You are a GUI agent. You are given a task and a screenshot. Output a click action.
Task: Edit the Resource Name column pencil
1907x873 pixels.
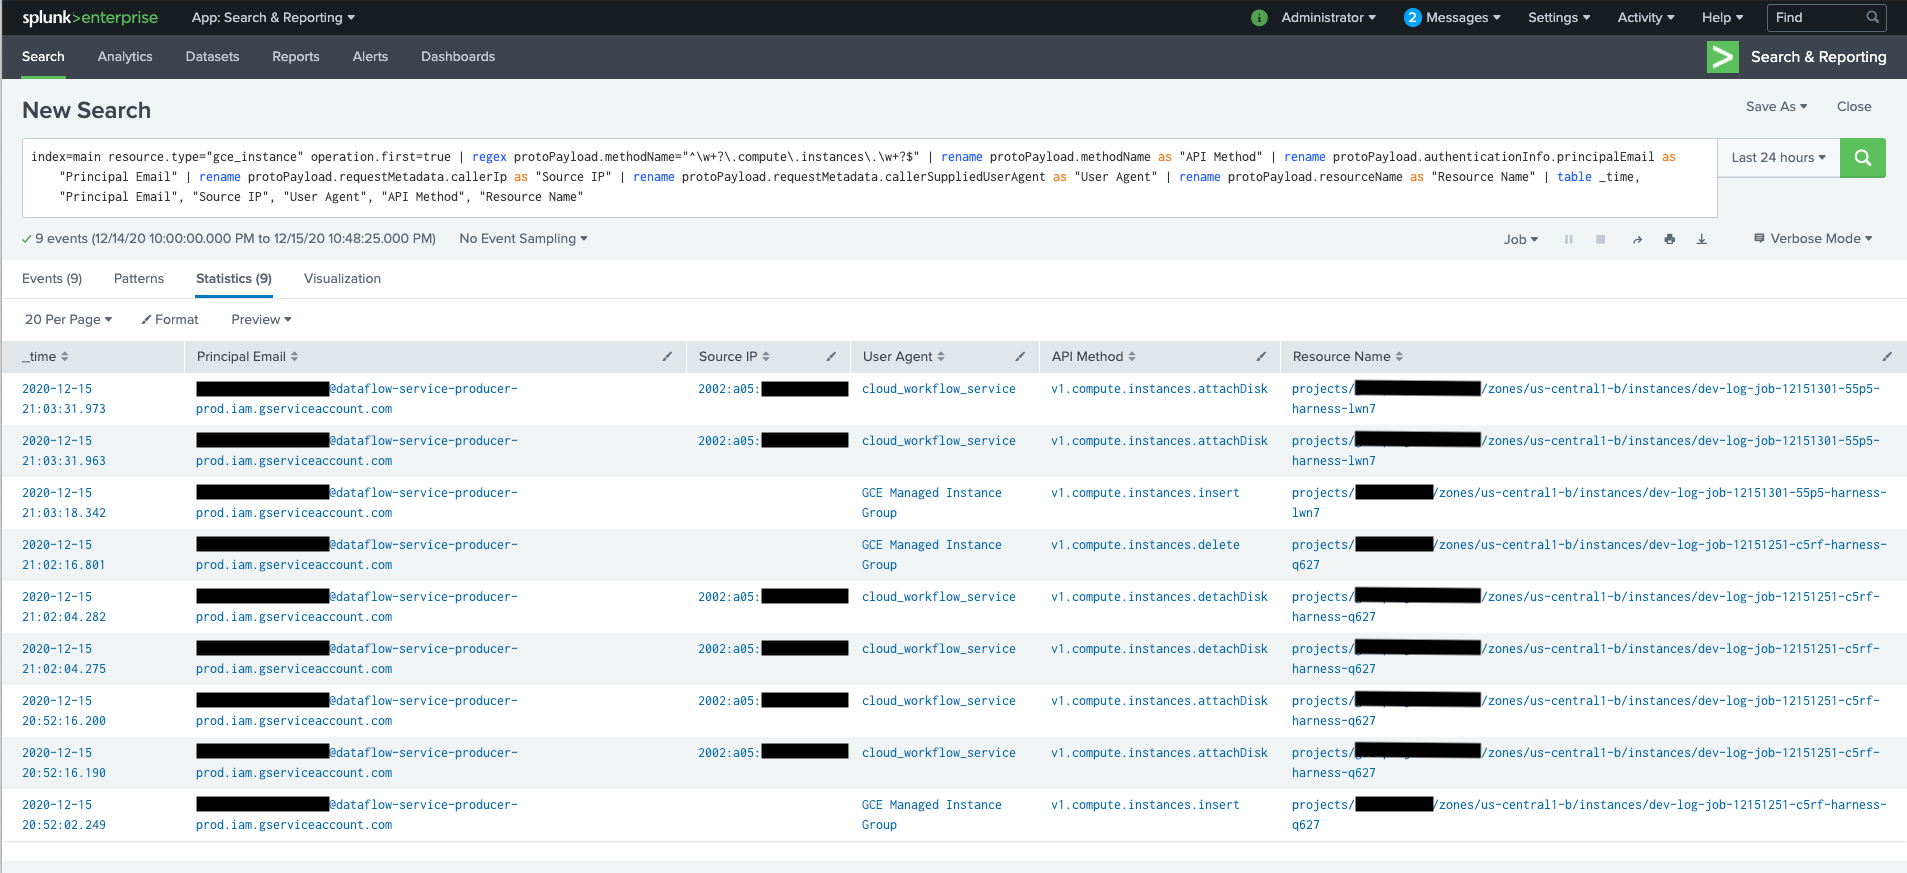click(x=1887, y=357)
